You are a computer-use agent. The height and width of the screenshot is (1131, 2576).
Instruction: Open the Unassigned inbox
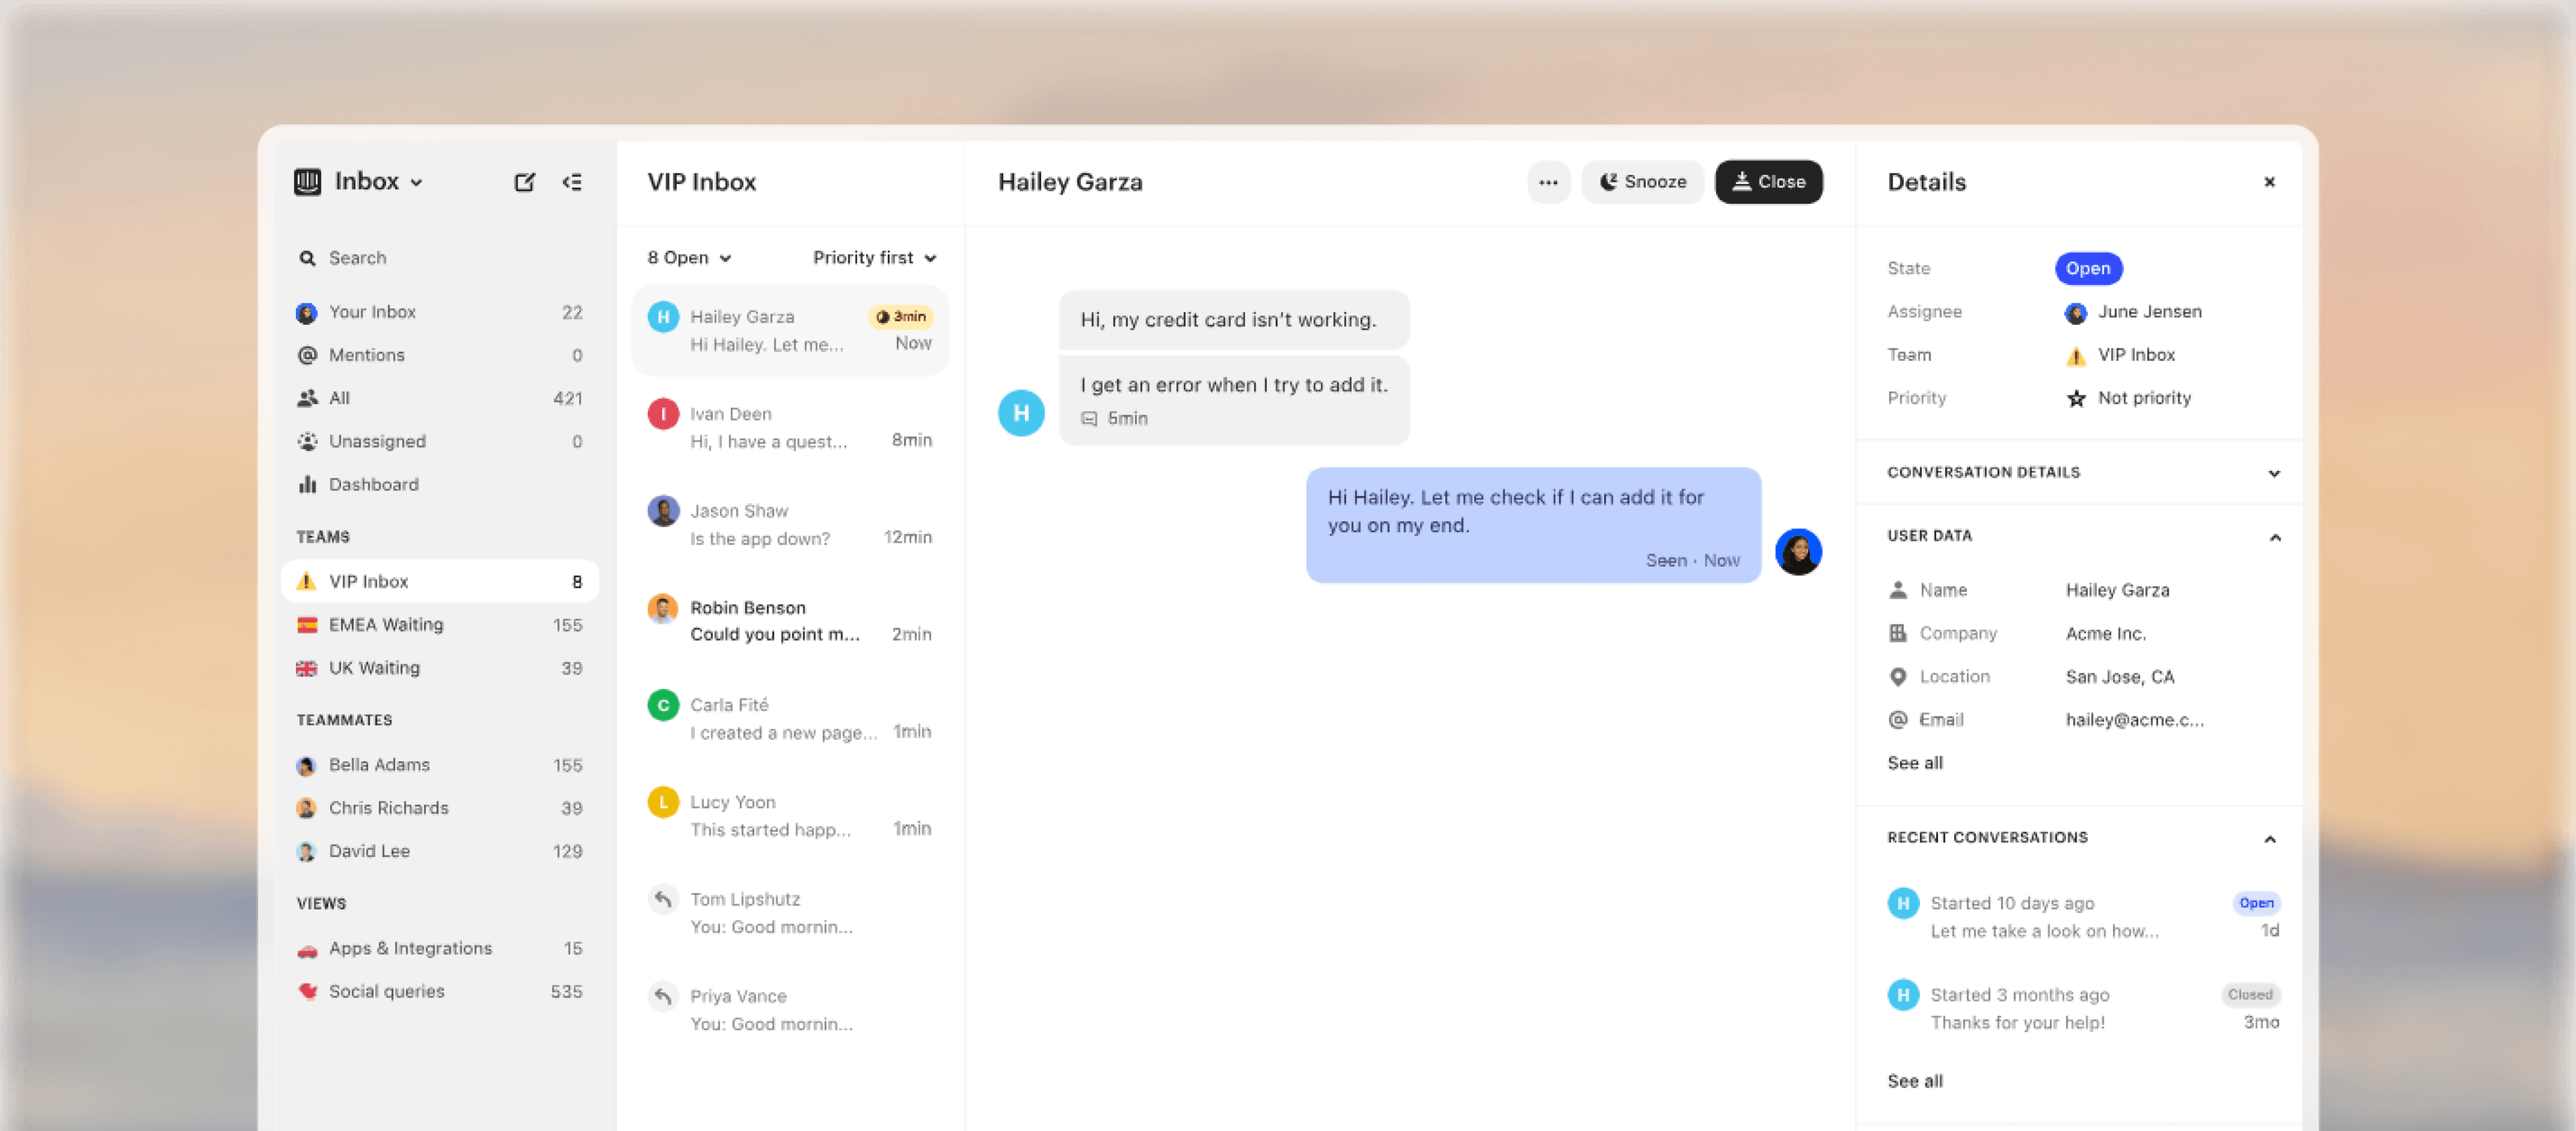coord(378,441)
